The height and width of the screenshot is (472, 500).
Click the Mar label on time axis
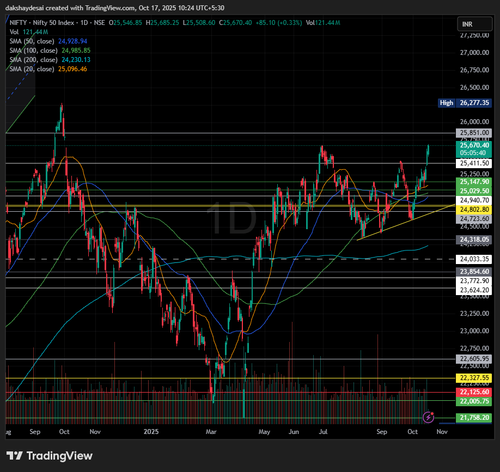[x=211, y=432]
